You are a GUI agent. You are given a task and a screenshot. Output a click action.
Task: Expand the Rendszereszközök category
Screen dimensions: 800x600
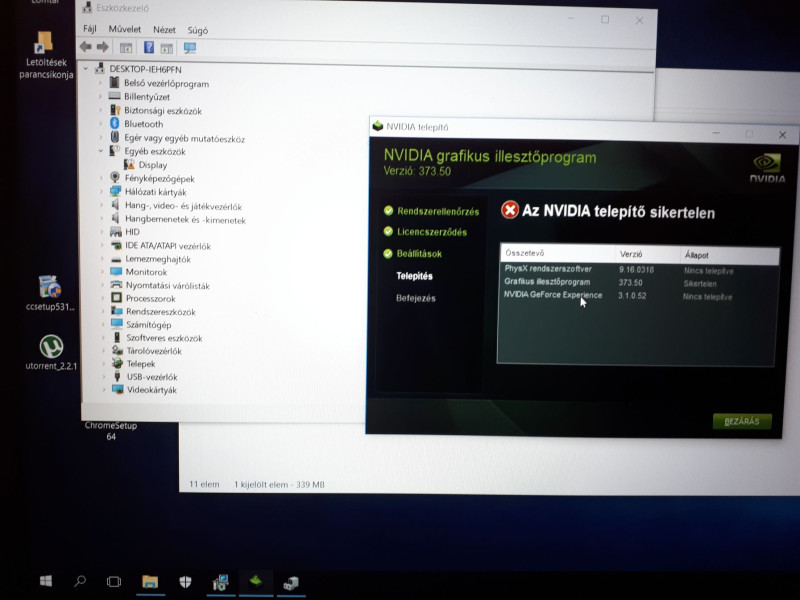tap(103, 311)
